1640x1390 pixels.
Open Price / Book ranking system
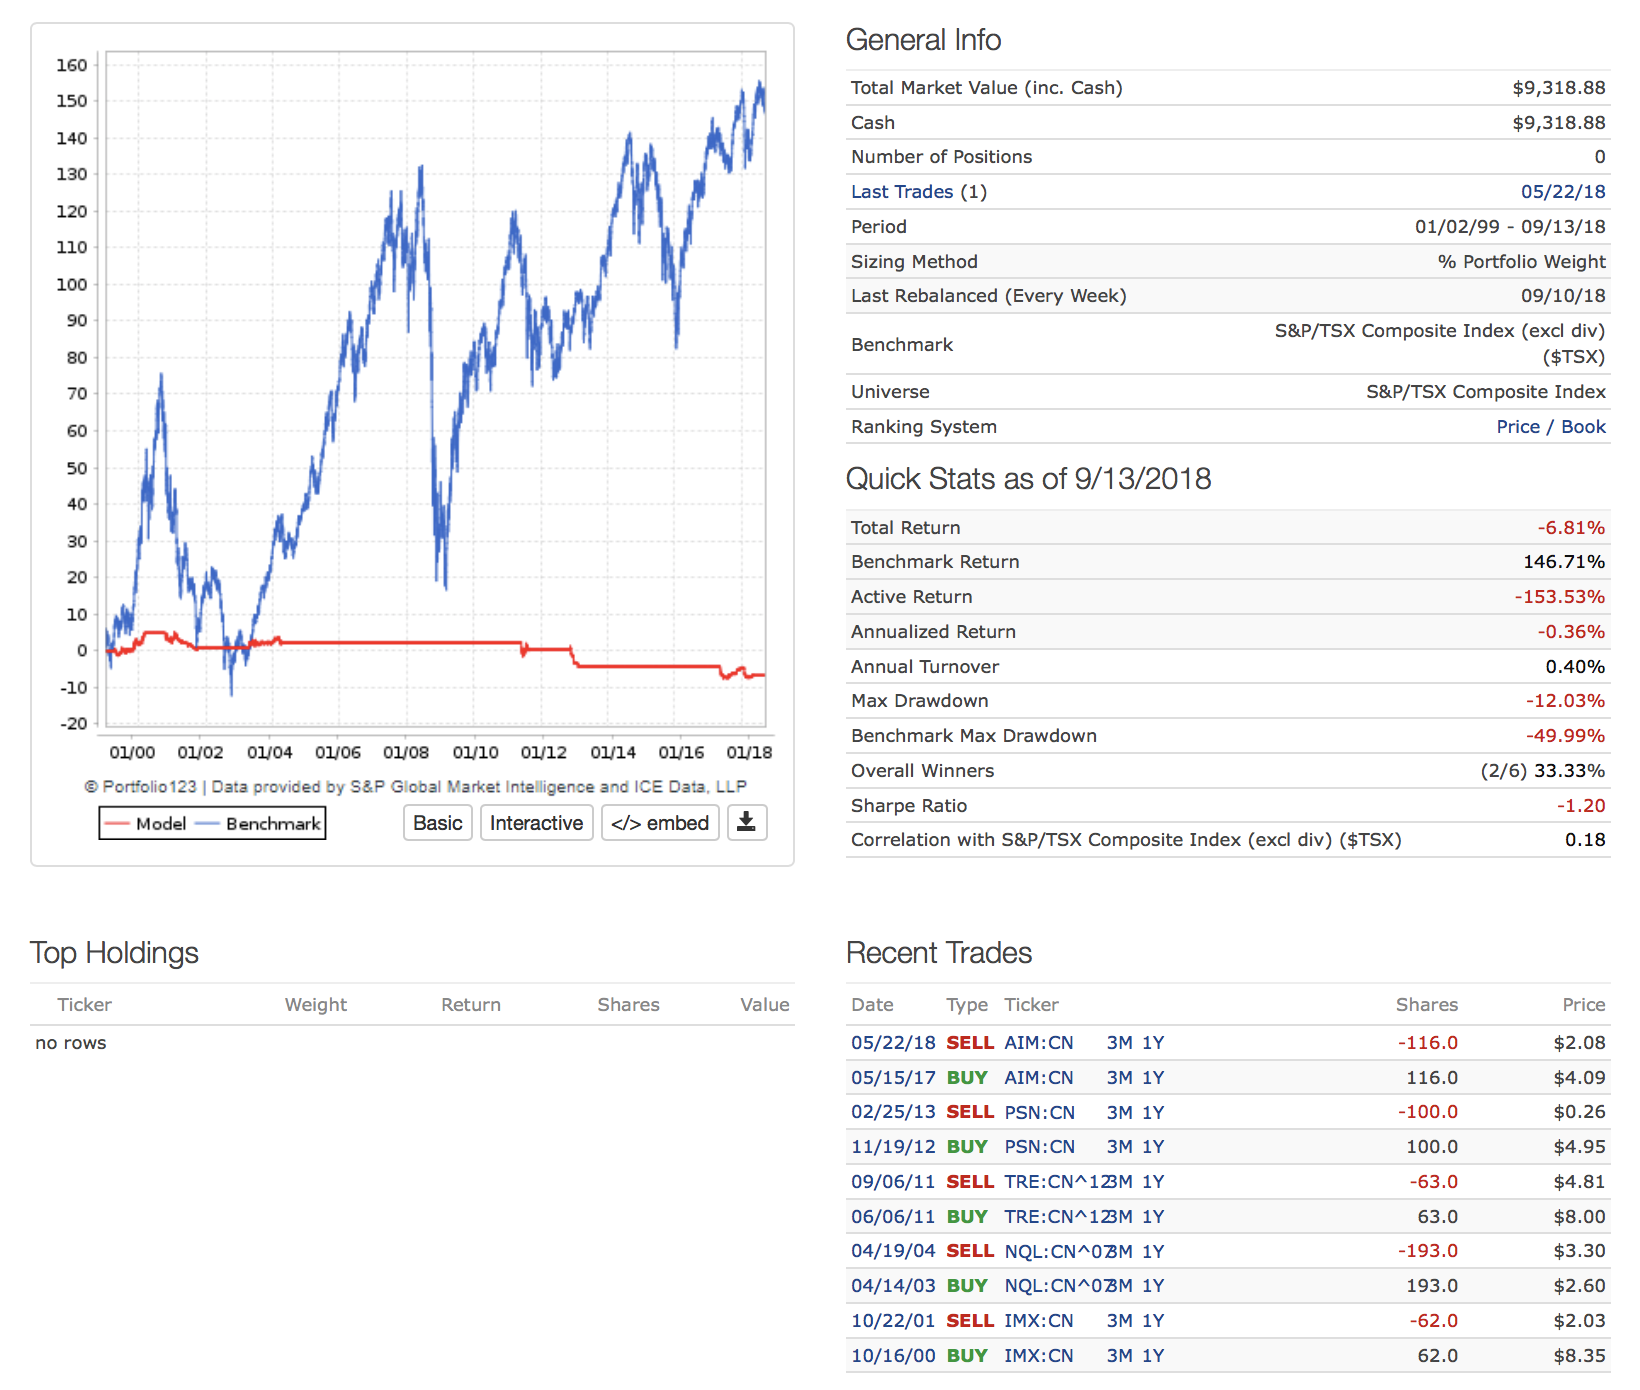1550,427
